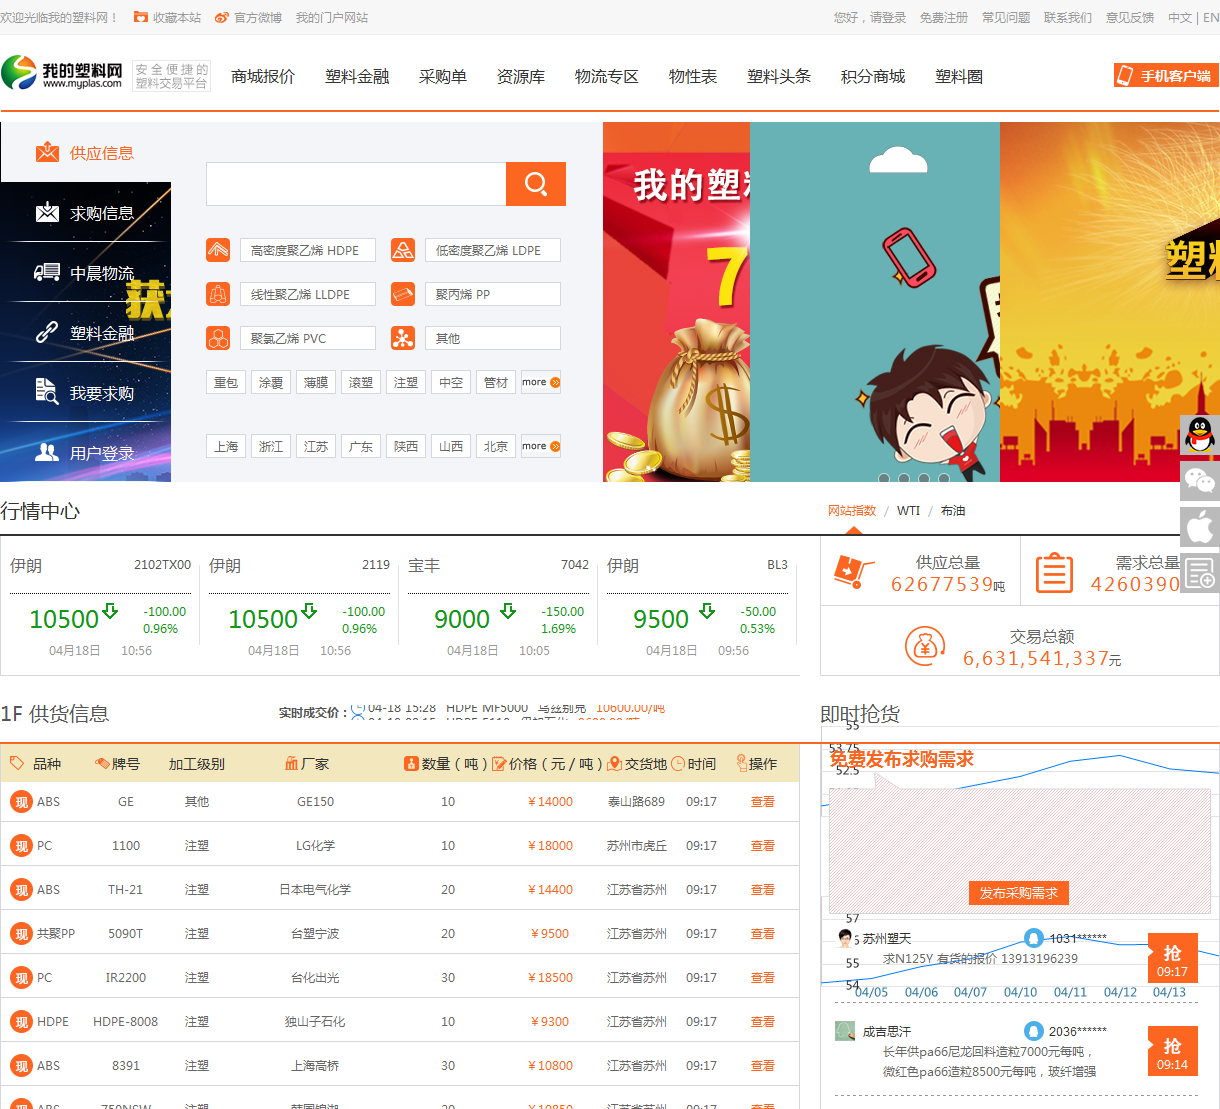Click the 我的门户网站 link
1220x1109 pixels.
[332, 18]
